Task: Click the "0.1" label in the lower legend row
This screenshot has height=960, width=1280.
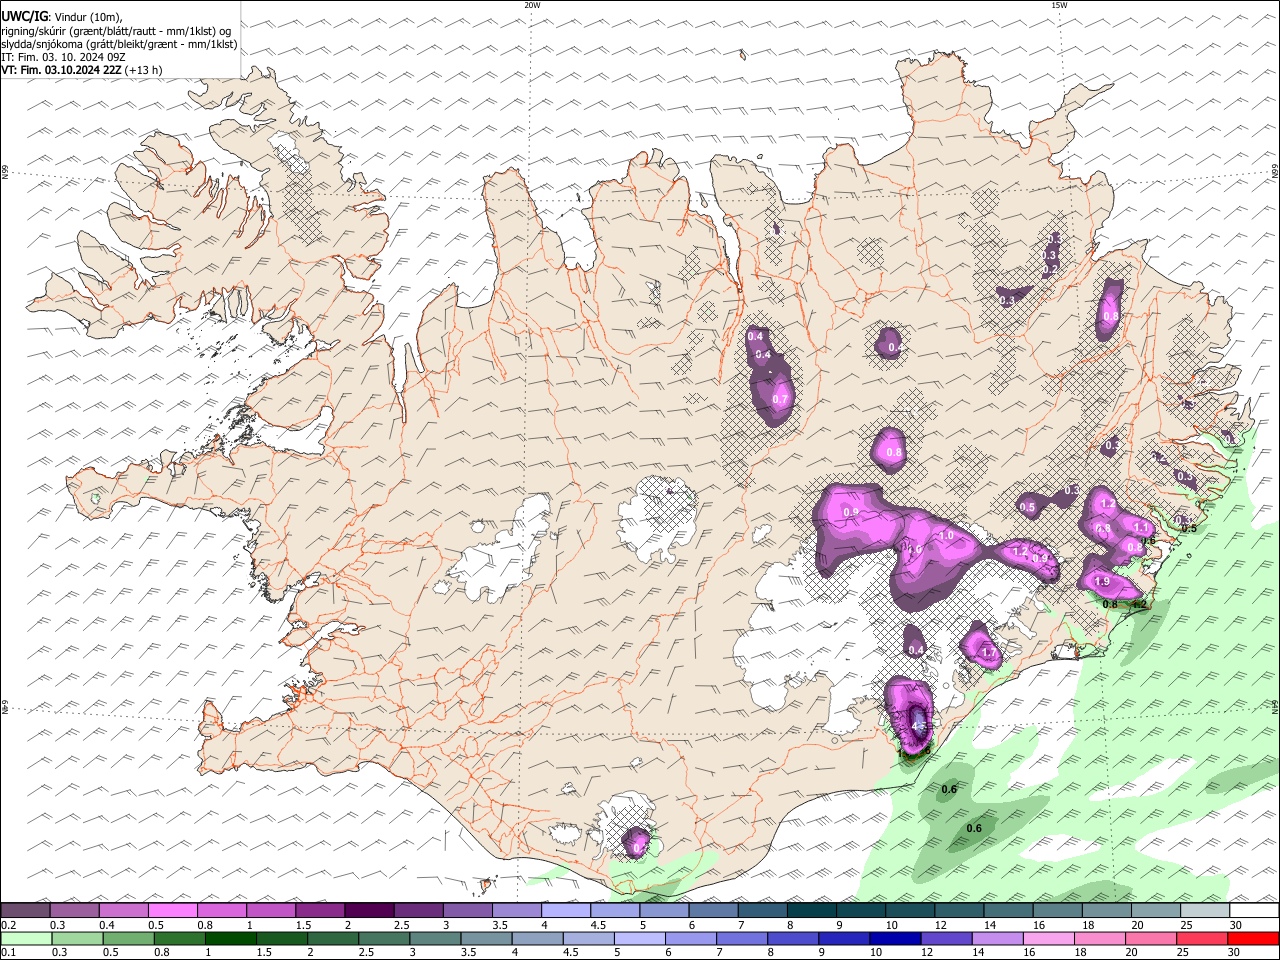Action: point(9,953)
